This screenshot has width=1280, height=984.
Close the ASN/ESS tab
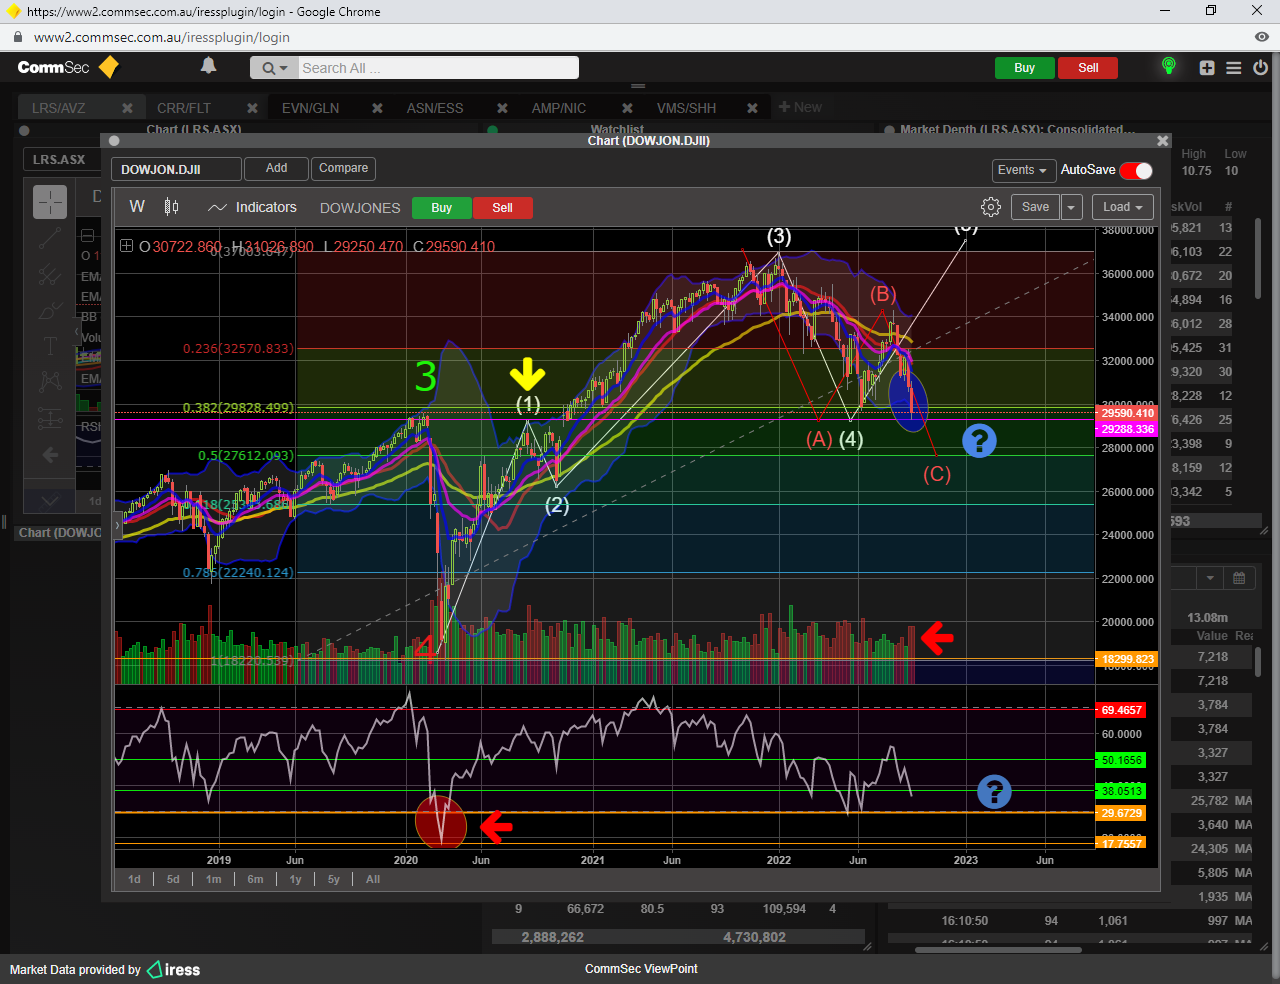[x=502, y=108]
